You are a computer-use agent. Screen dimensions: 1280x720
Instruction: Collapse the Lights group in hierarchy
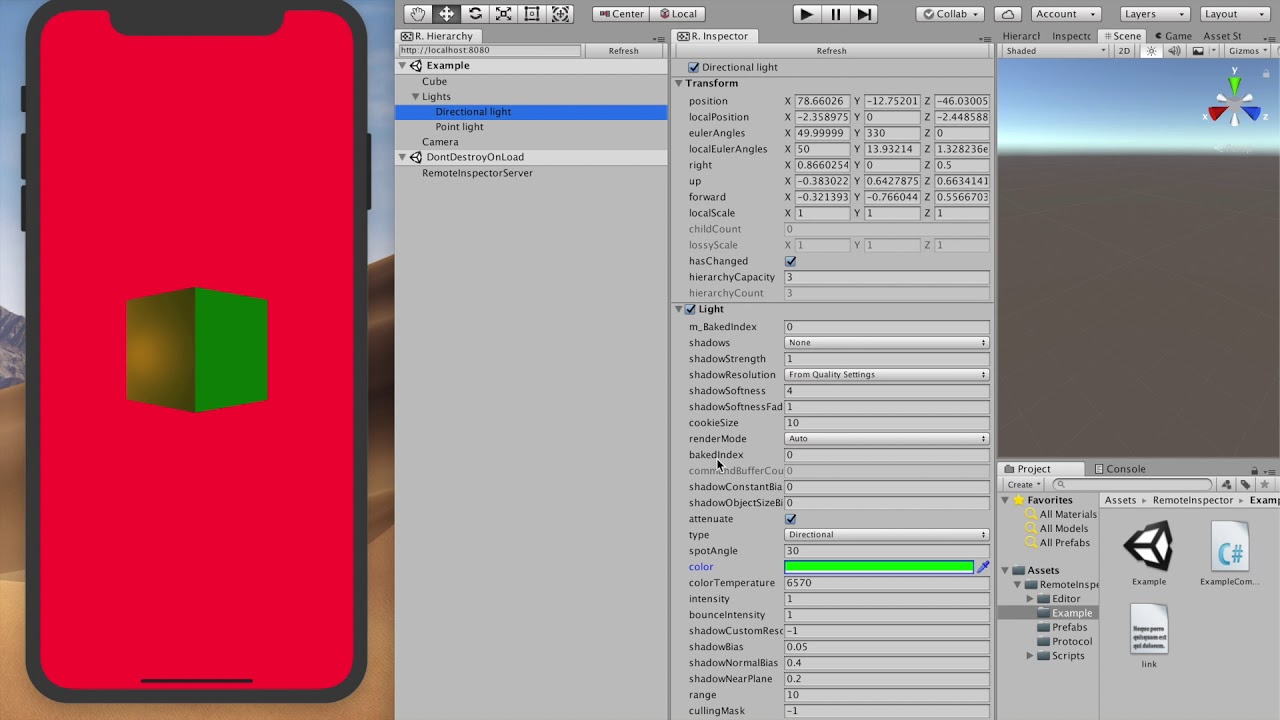[415, 97]
